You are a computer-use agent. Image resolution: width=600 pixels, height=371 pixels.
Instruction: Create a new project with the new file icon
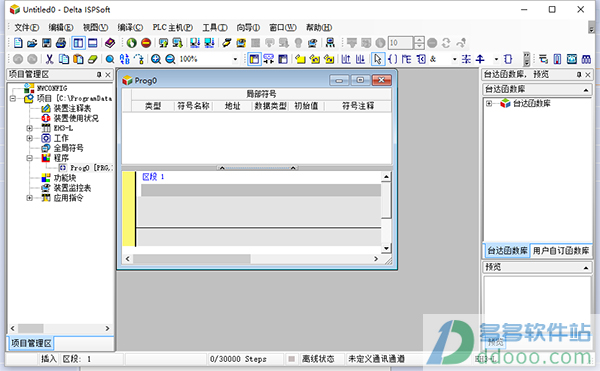[x=18, y=43]
